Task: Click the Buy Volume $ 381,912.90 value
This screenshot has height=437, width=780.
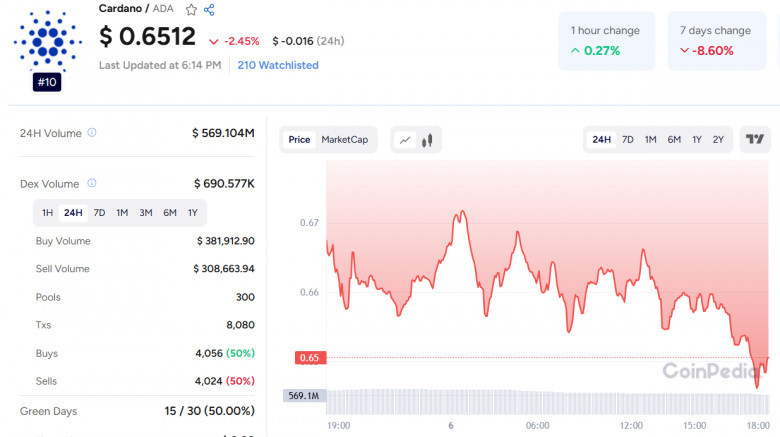Action: pyautogui.click(x=225, y=241)
